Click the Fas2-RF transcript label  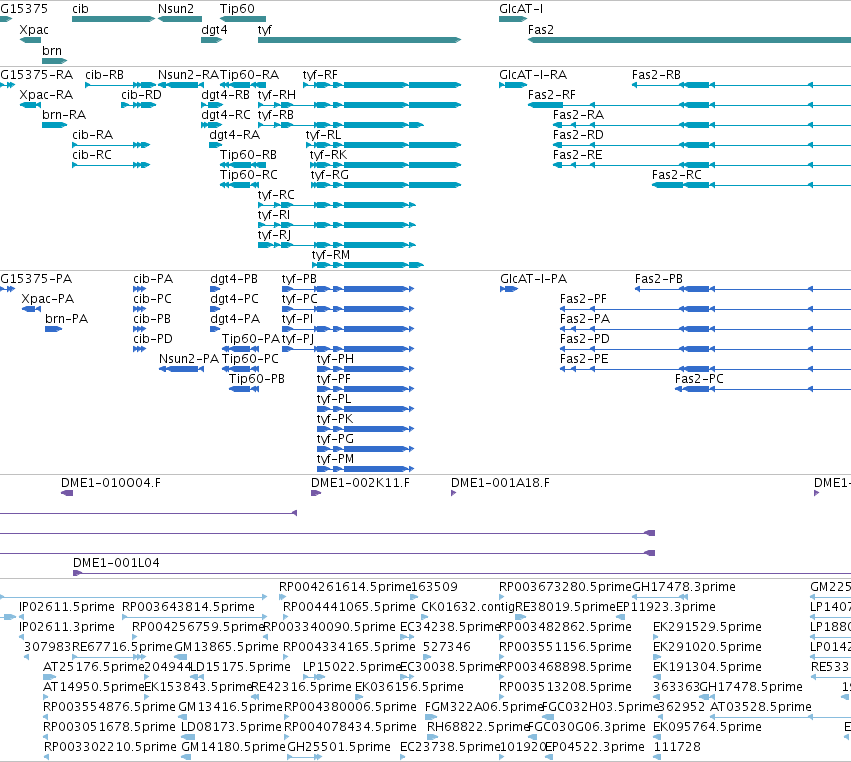tap(552, 95)
